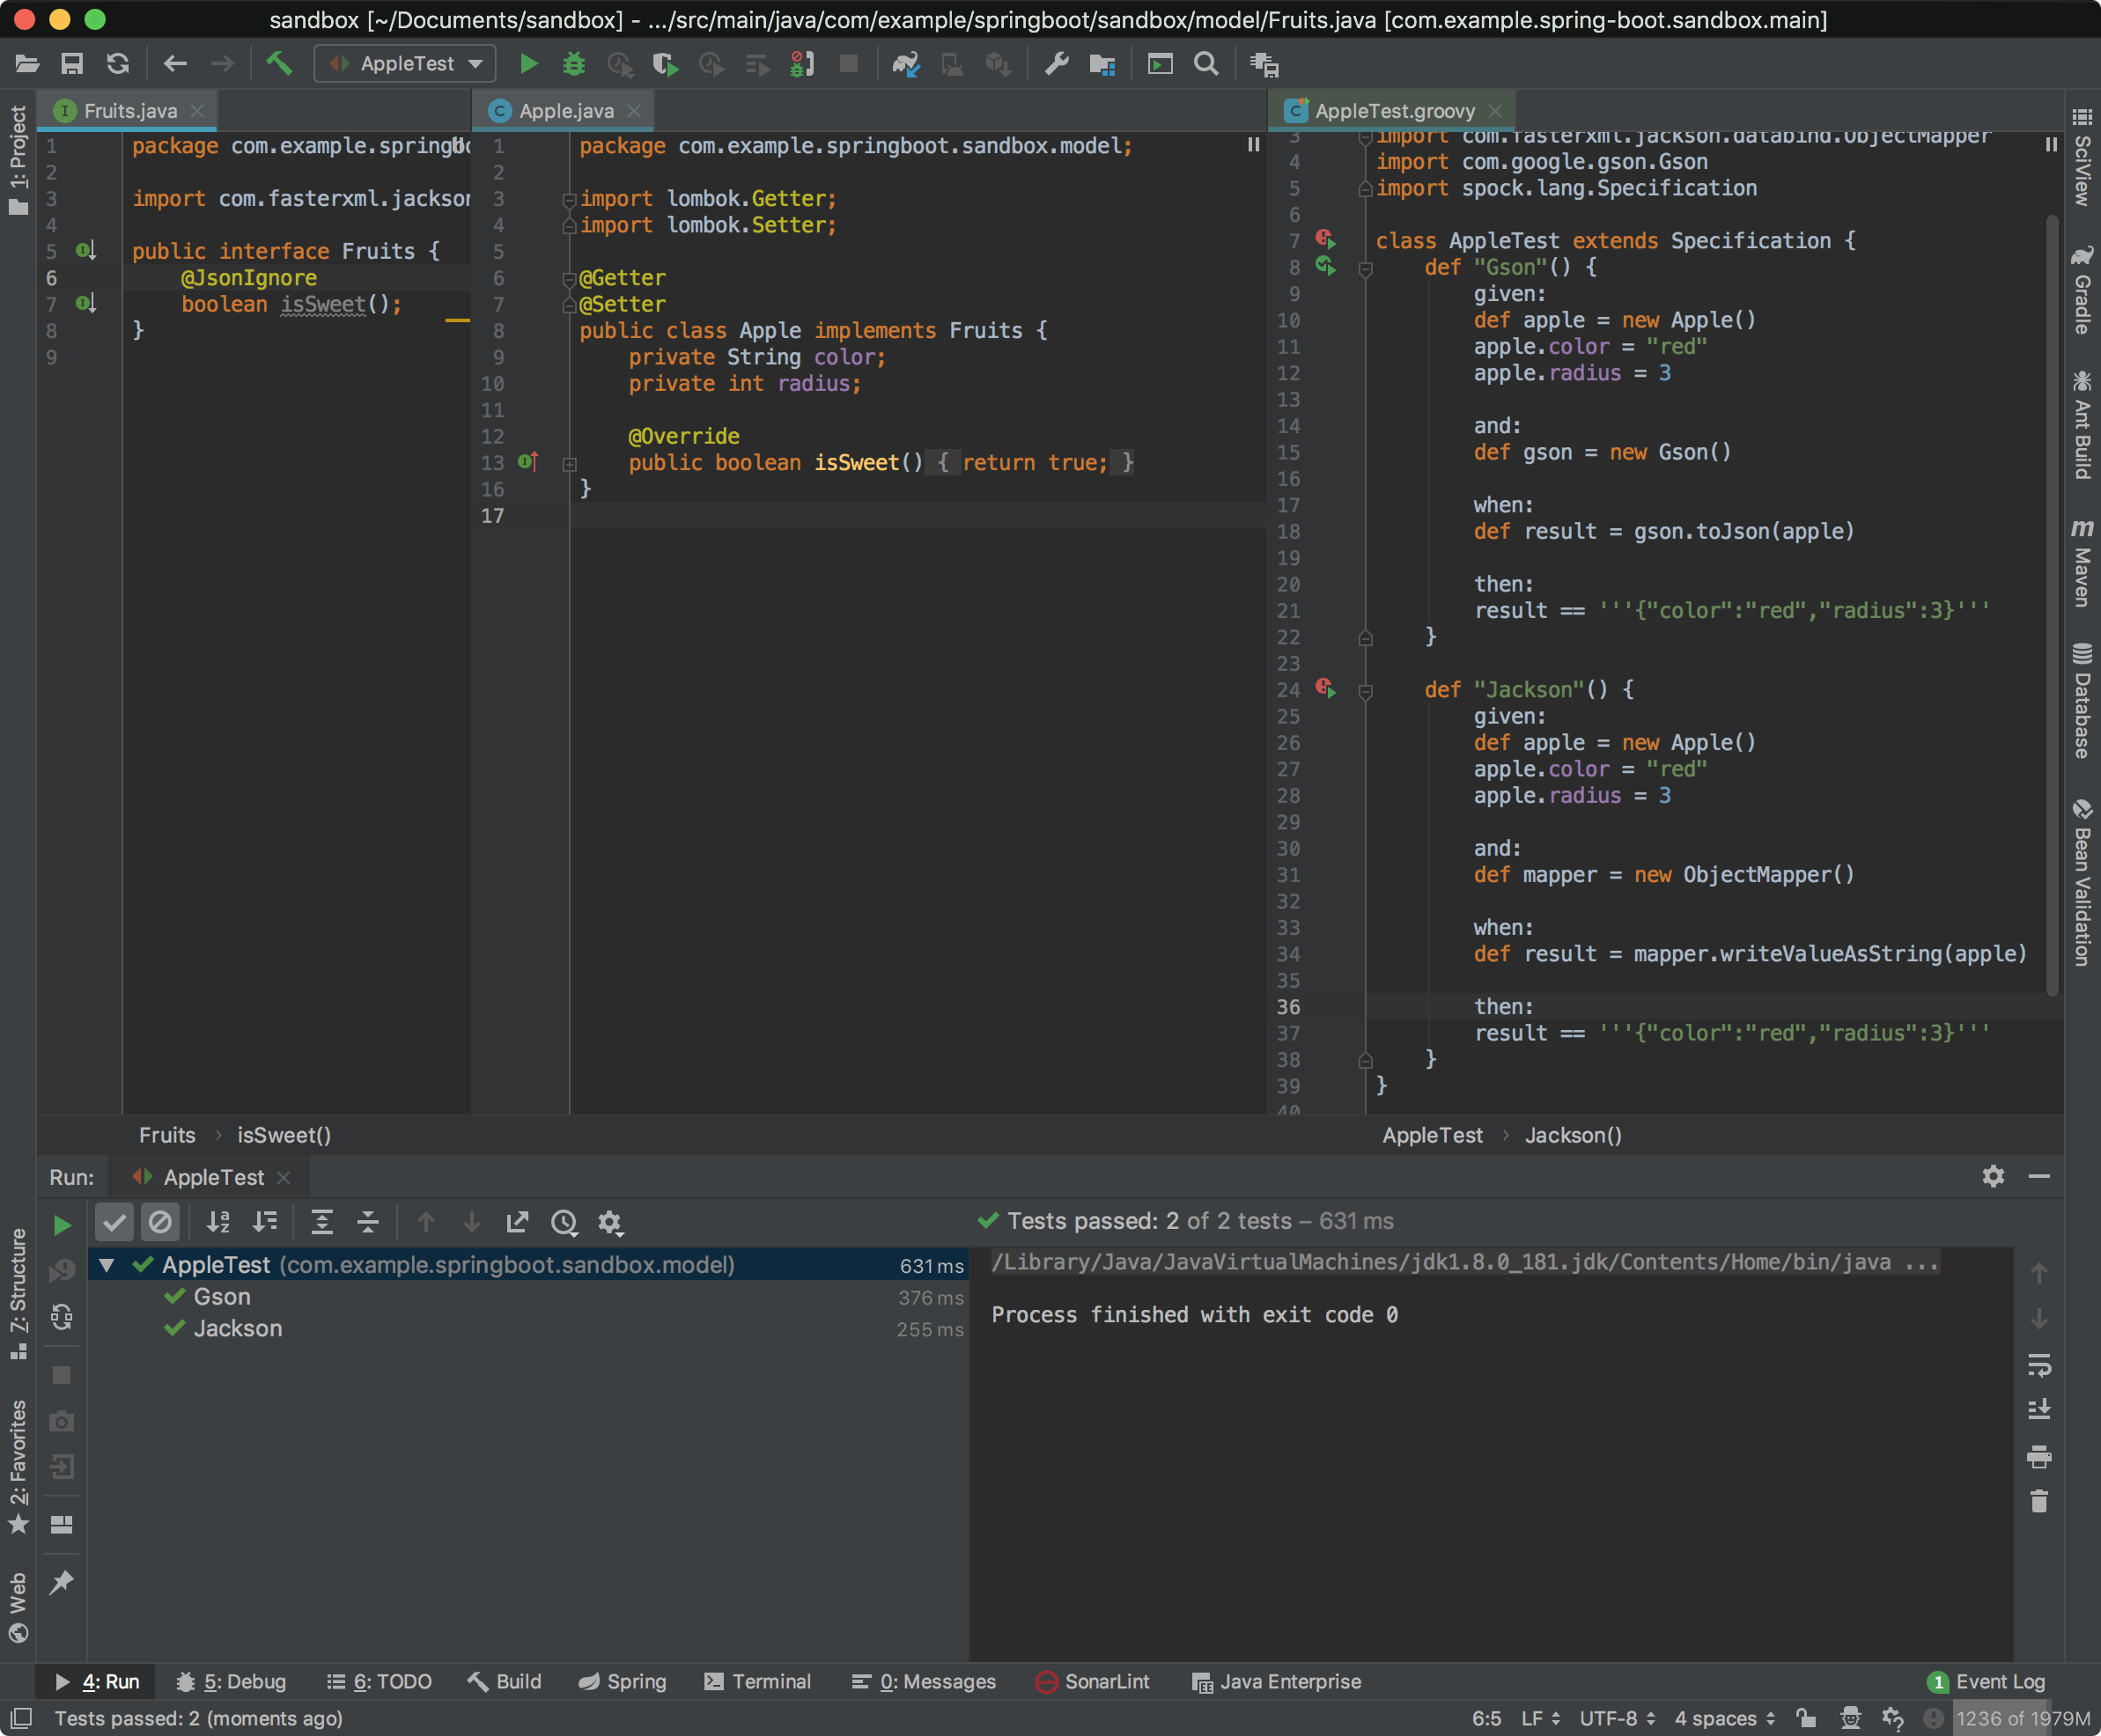Click the Export Test Results icon
This screenshot has height=1736, width=2101.
(517, 1222)
